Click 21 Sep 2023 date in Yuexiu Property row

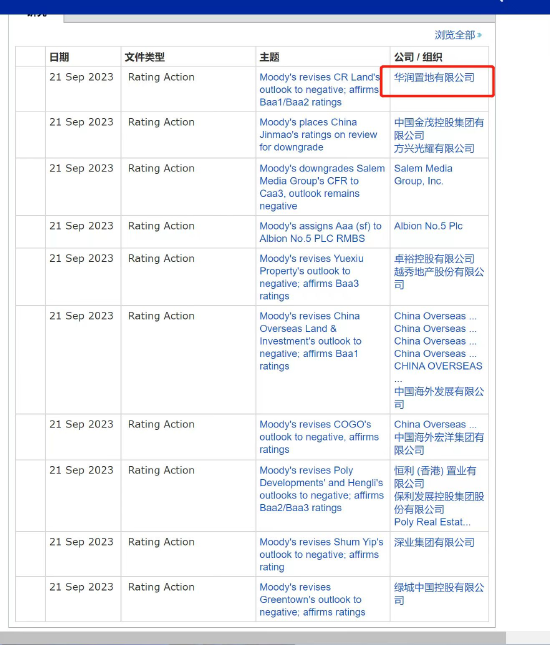[x=81, y=258]
